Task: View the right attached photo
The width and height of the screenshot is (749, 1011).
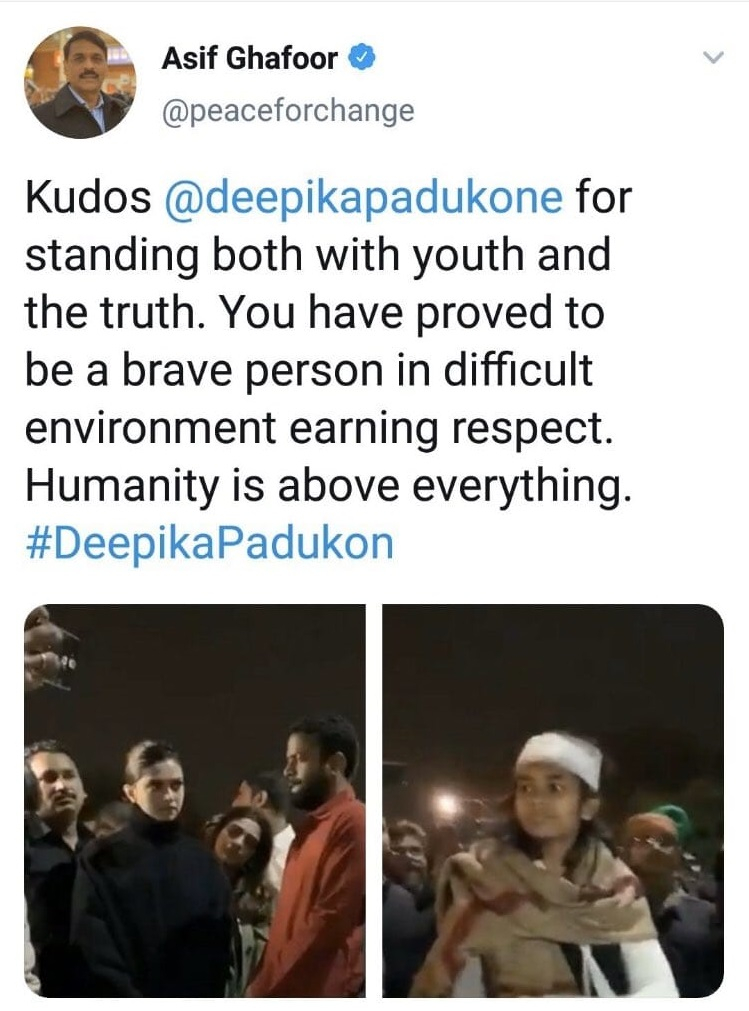Action: pos(553,800)
